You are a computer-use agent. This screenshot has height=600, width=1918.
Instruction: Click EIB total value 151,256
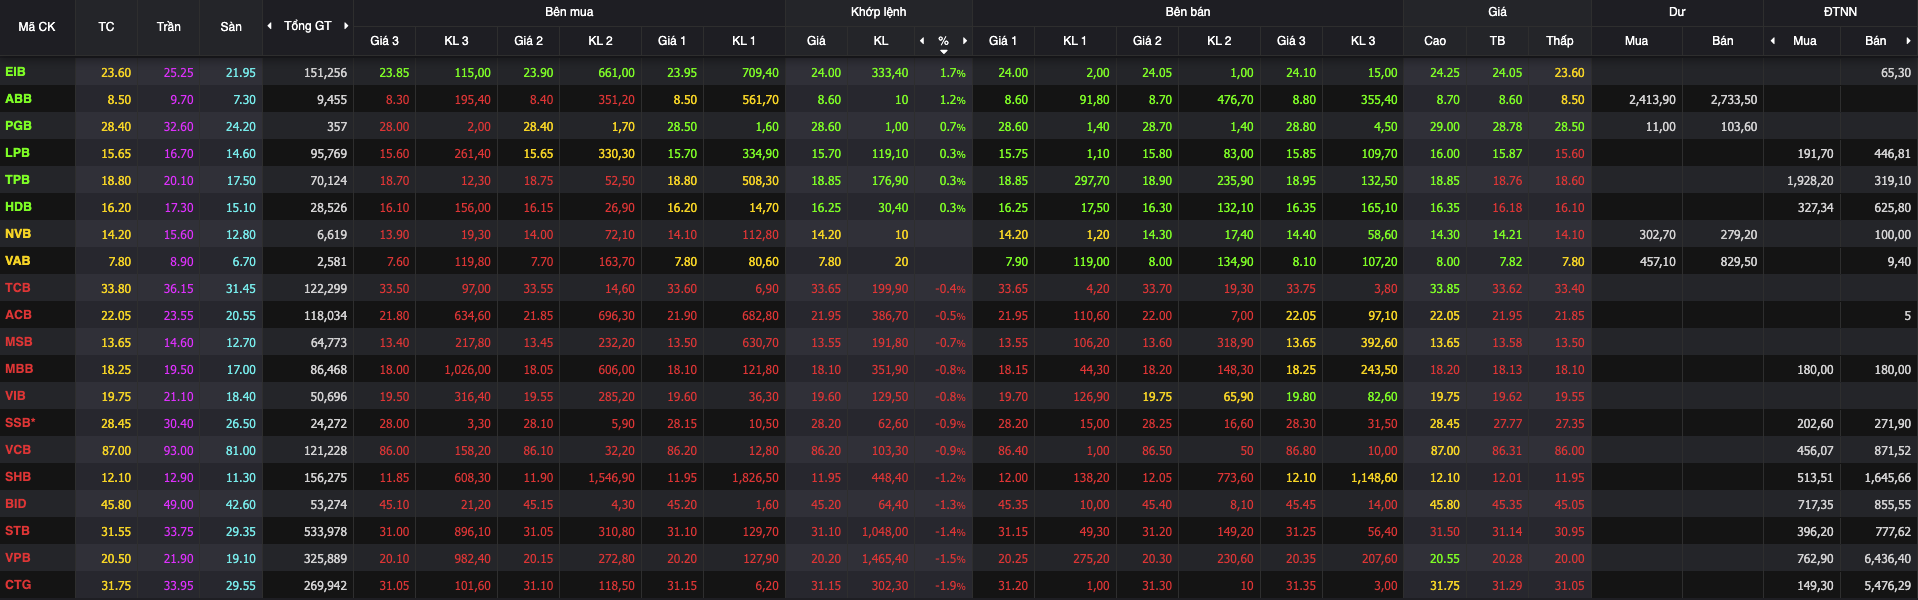coord(325,73)
